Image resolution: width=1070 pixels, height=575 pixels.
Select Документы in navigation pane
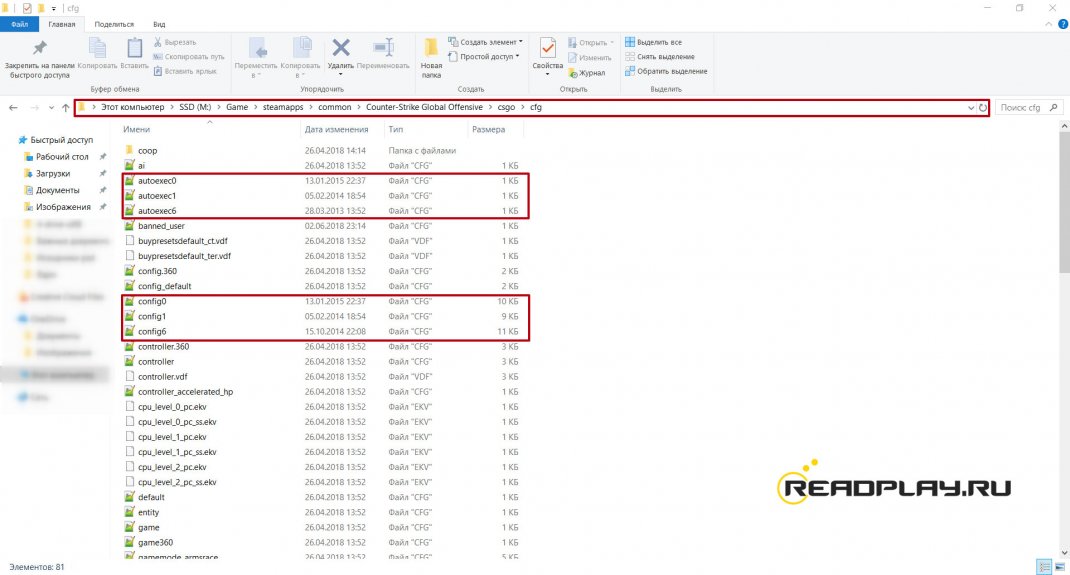[57, 190]
